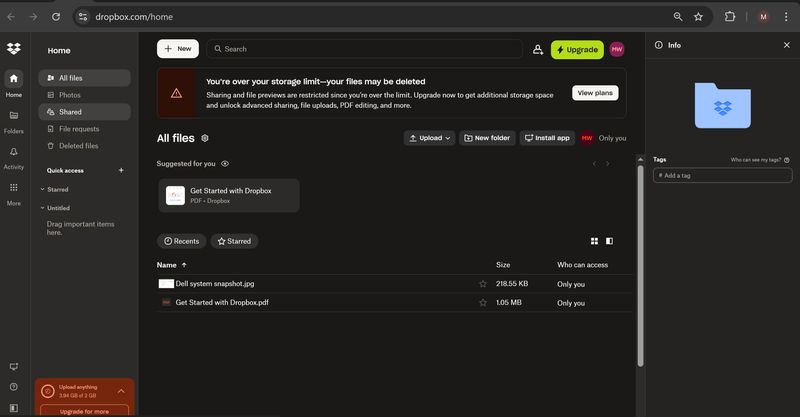Switch to grid view layout icon
Viewport: 800px width, 417px height.
594,241
